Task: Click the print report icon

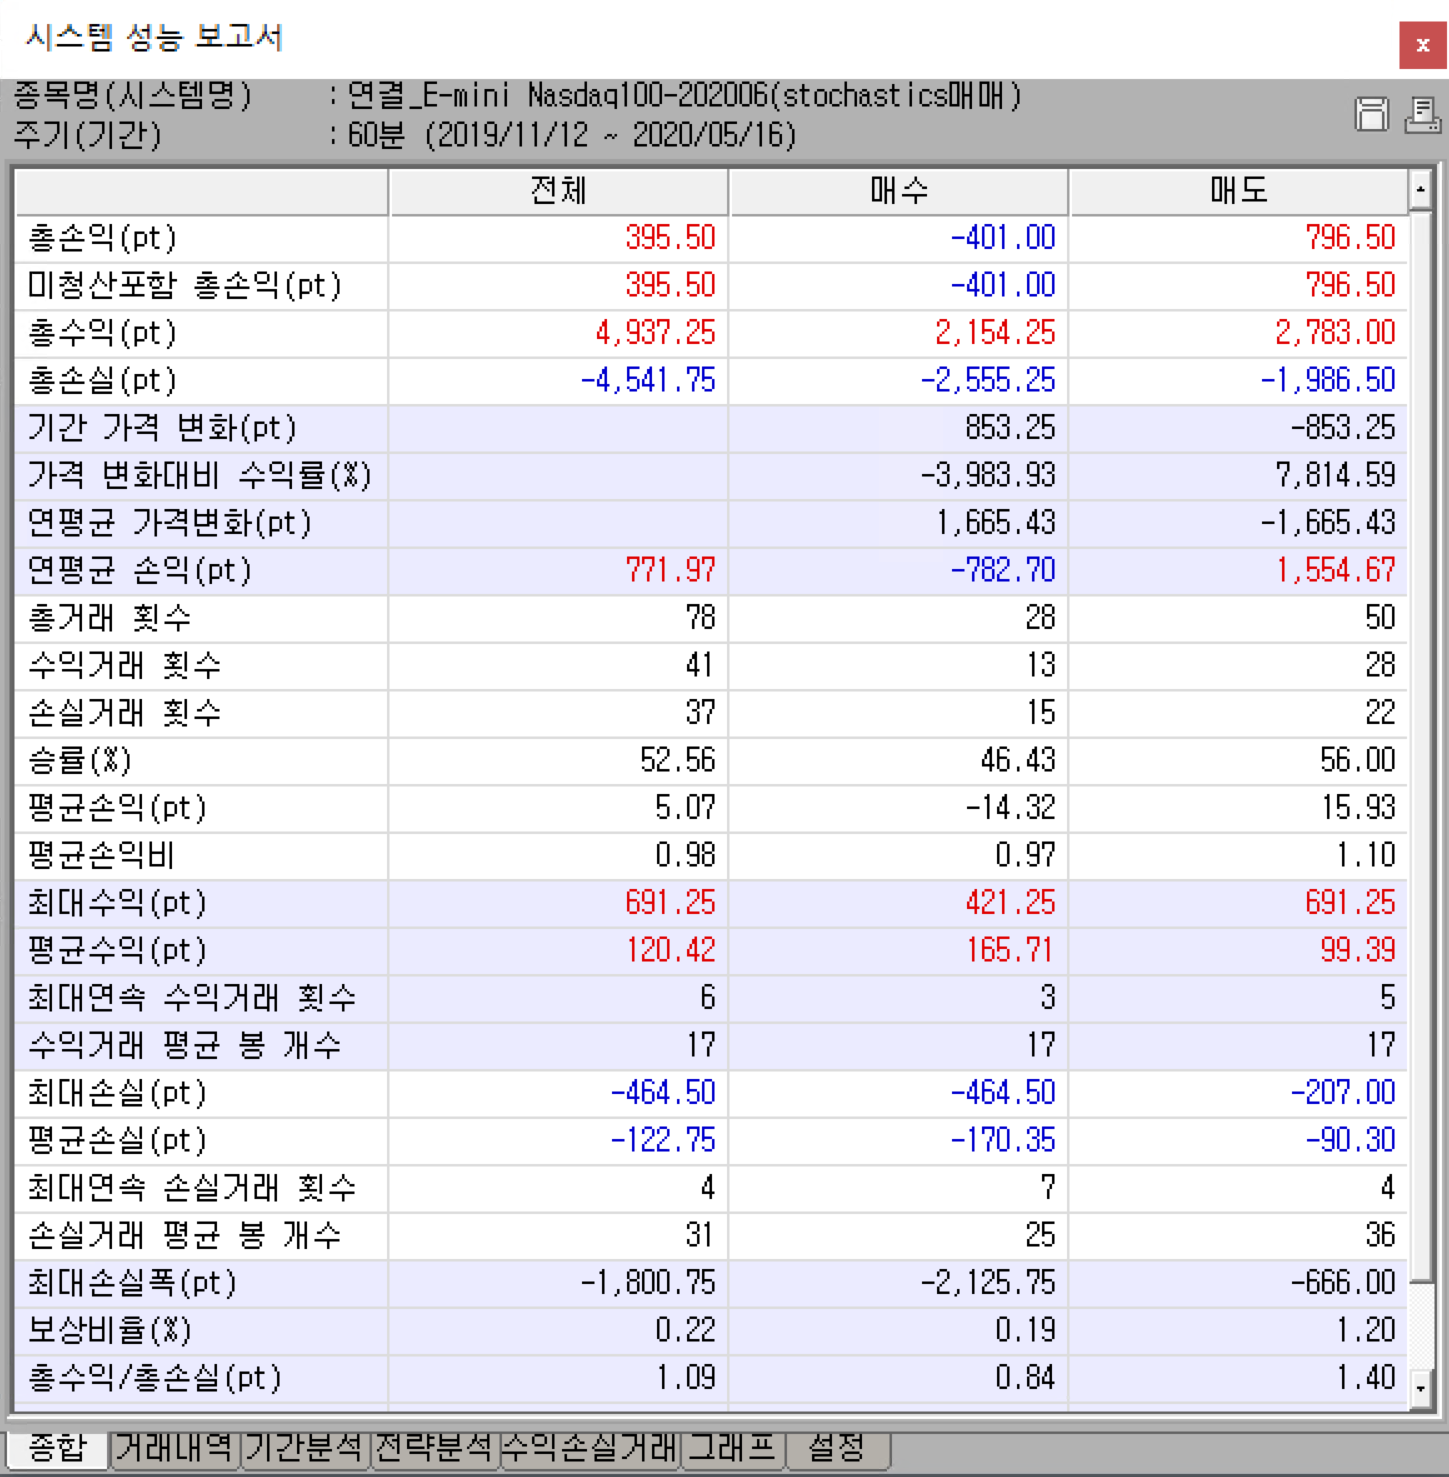Action: [1422, 115]
